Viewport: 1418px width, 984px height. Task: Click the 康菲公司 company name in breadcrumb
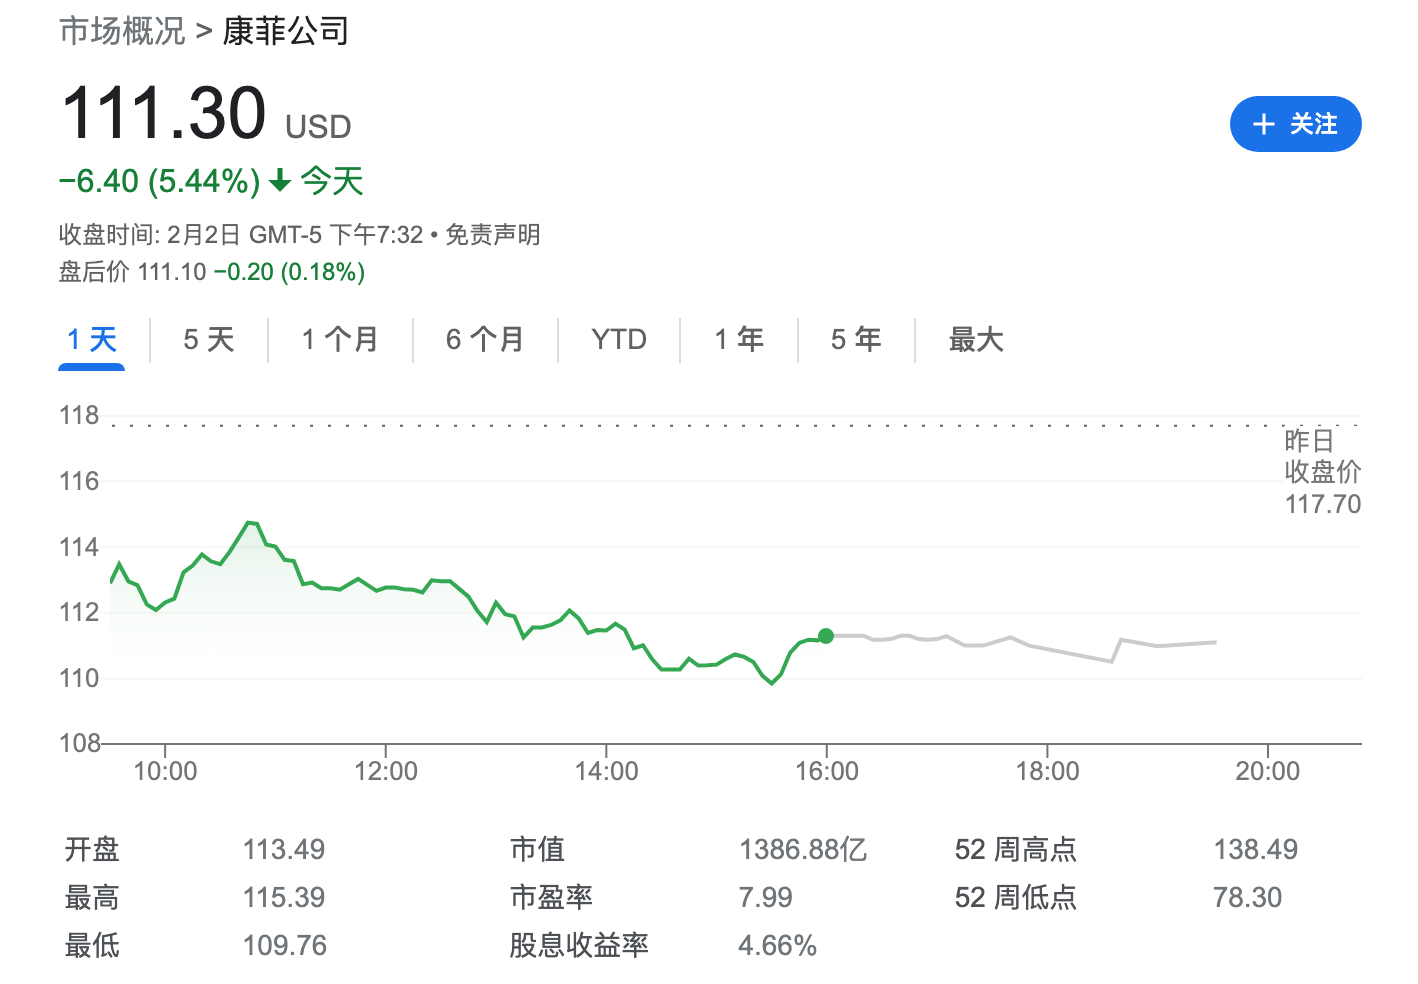tap(286, 31)
